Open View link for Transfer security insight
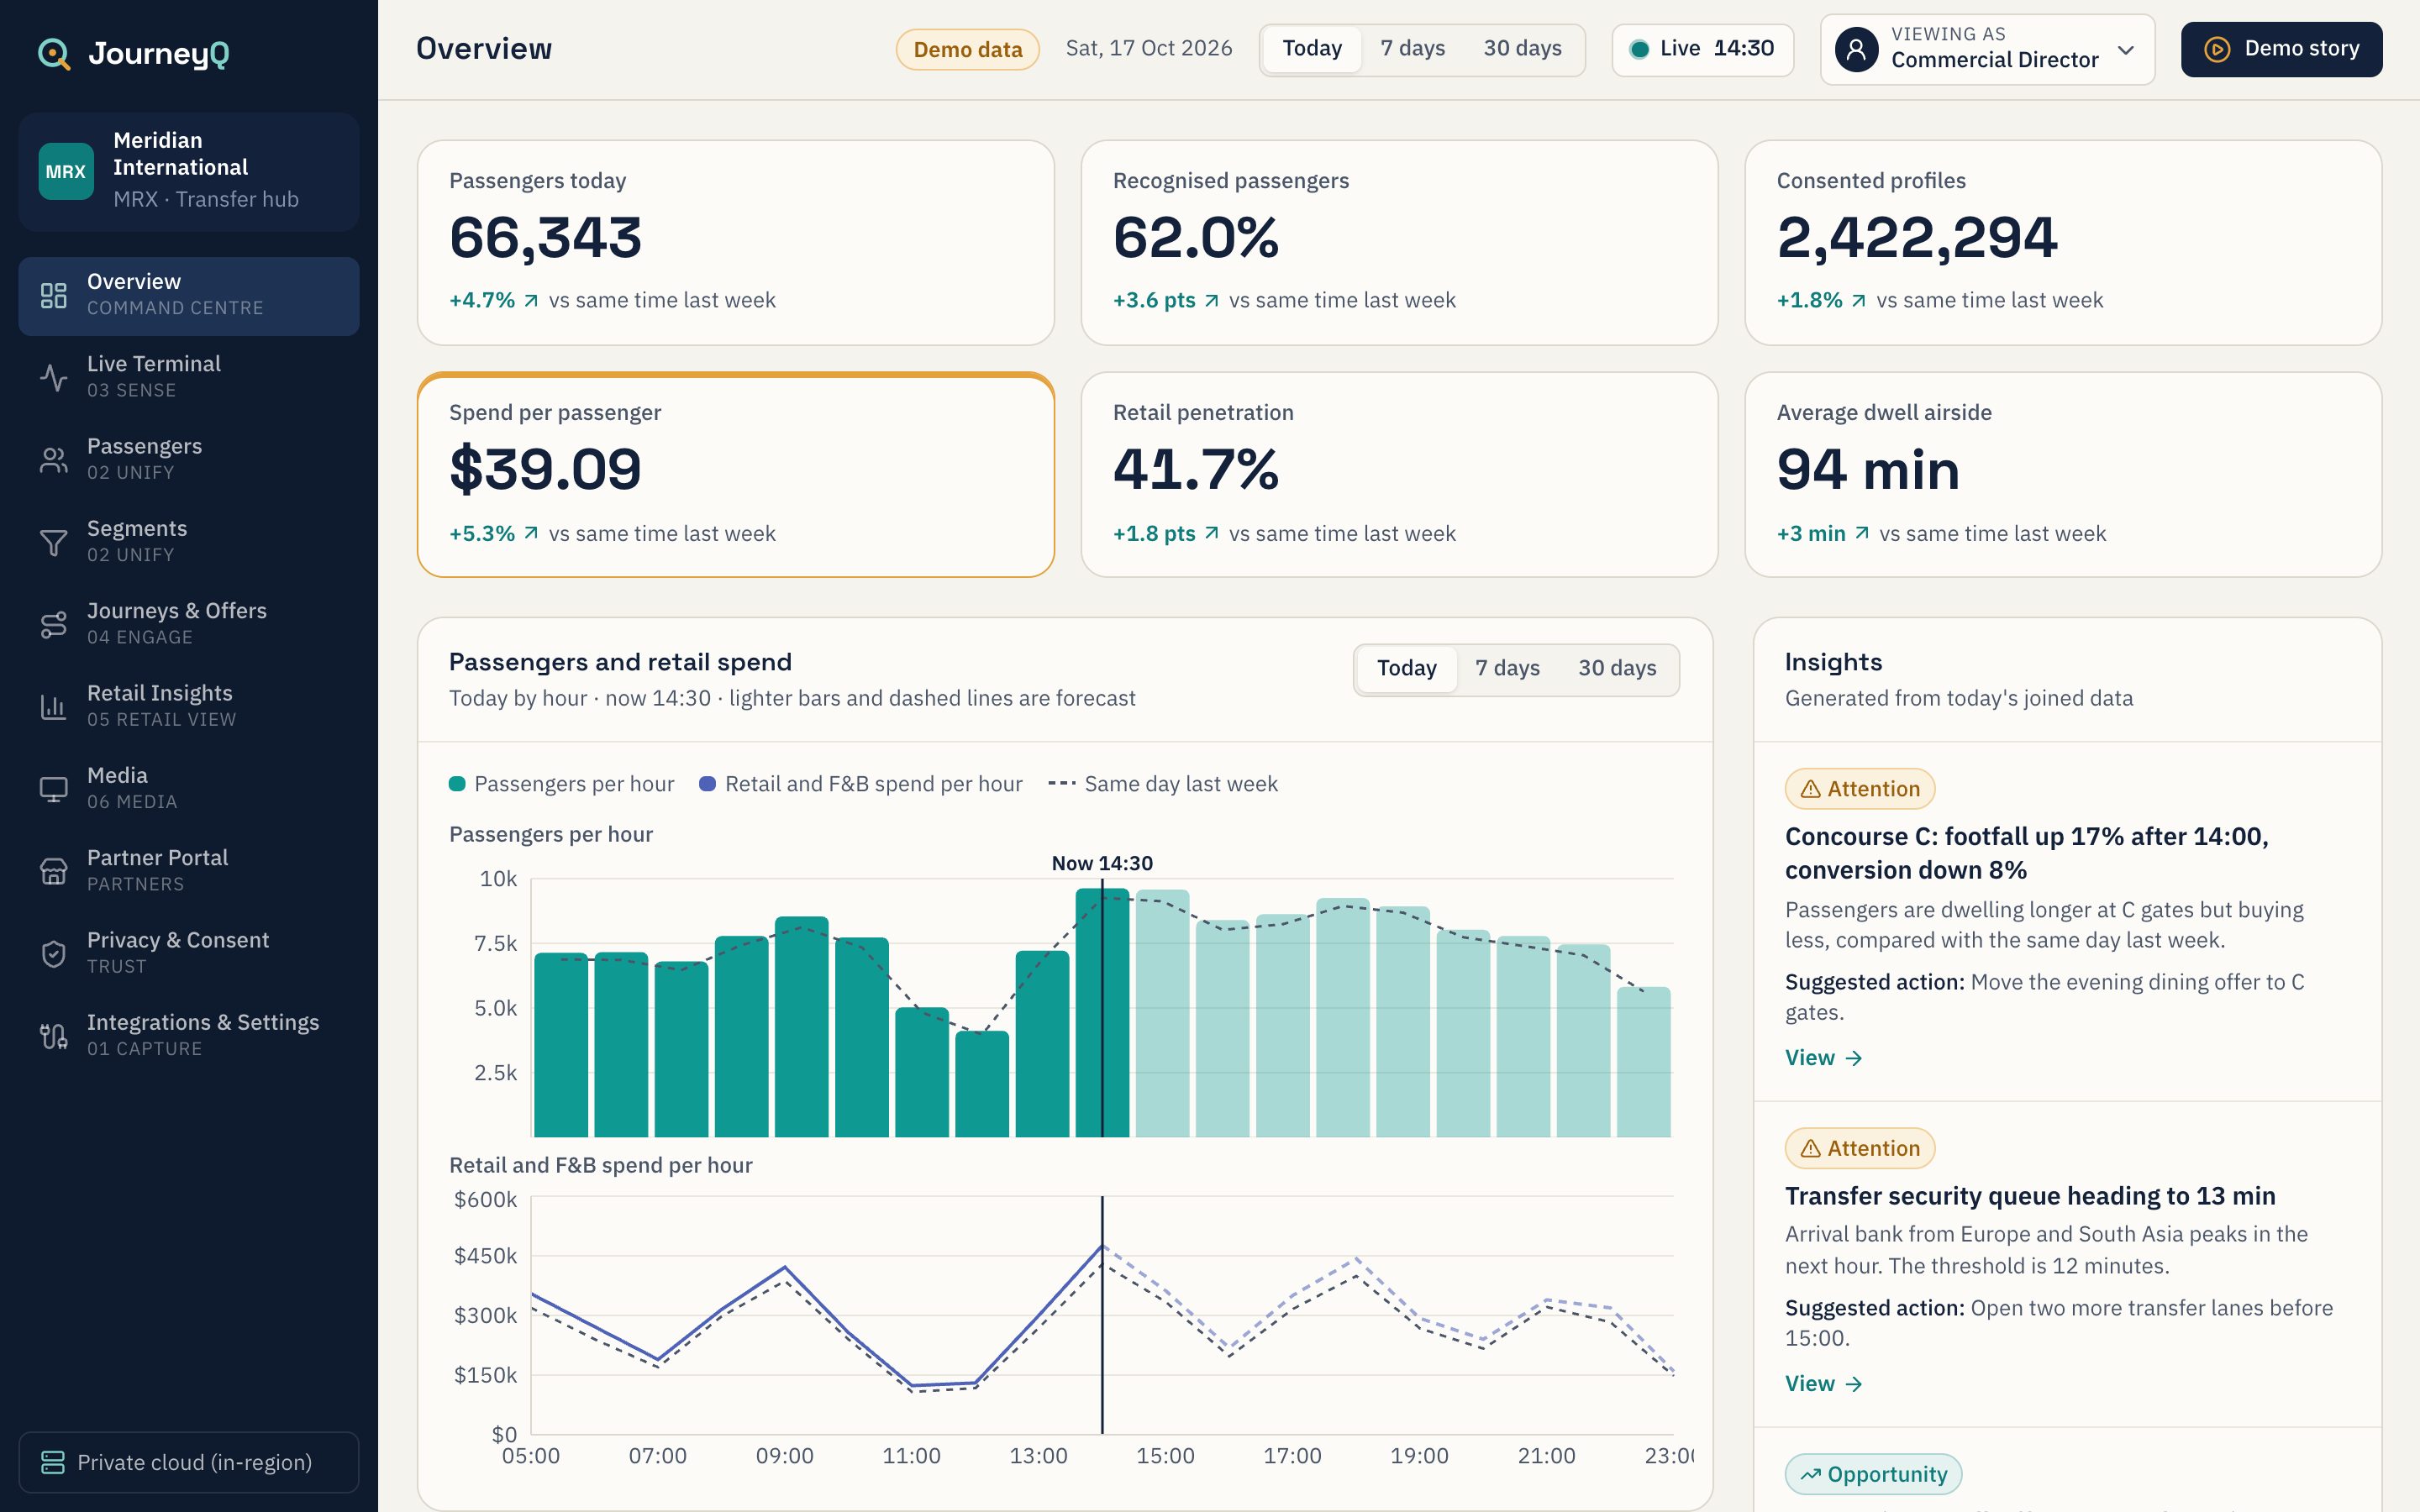The height and width of the screenshot is (1512, 2420). tap(1823, 1384)
